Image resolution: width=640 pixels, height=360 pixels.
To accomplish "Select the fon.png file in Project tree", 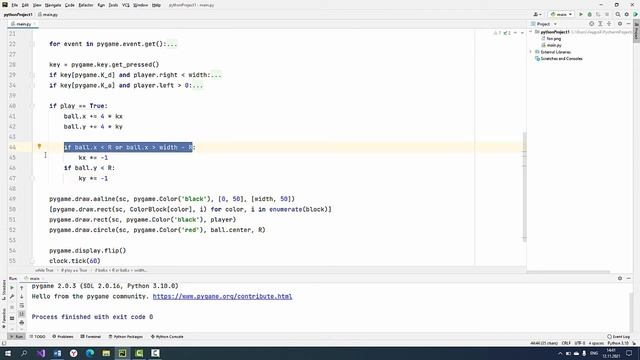I will pos(553,39).
